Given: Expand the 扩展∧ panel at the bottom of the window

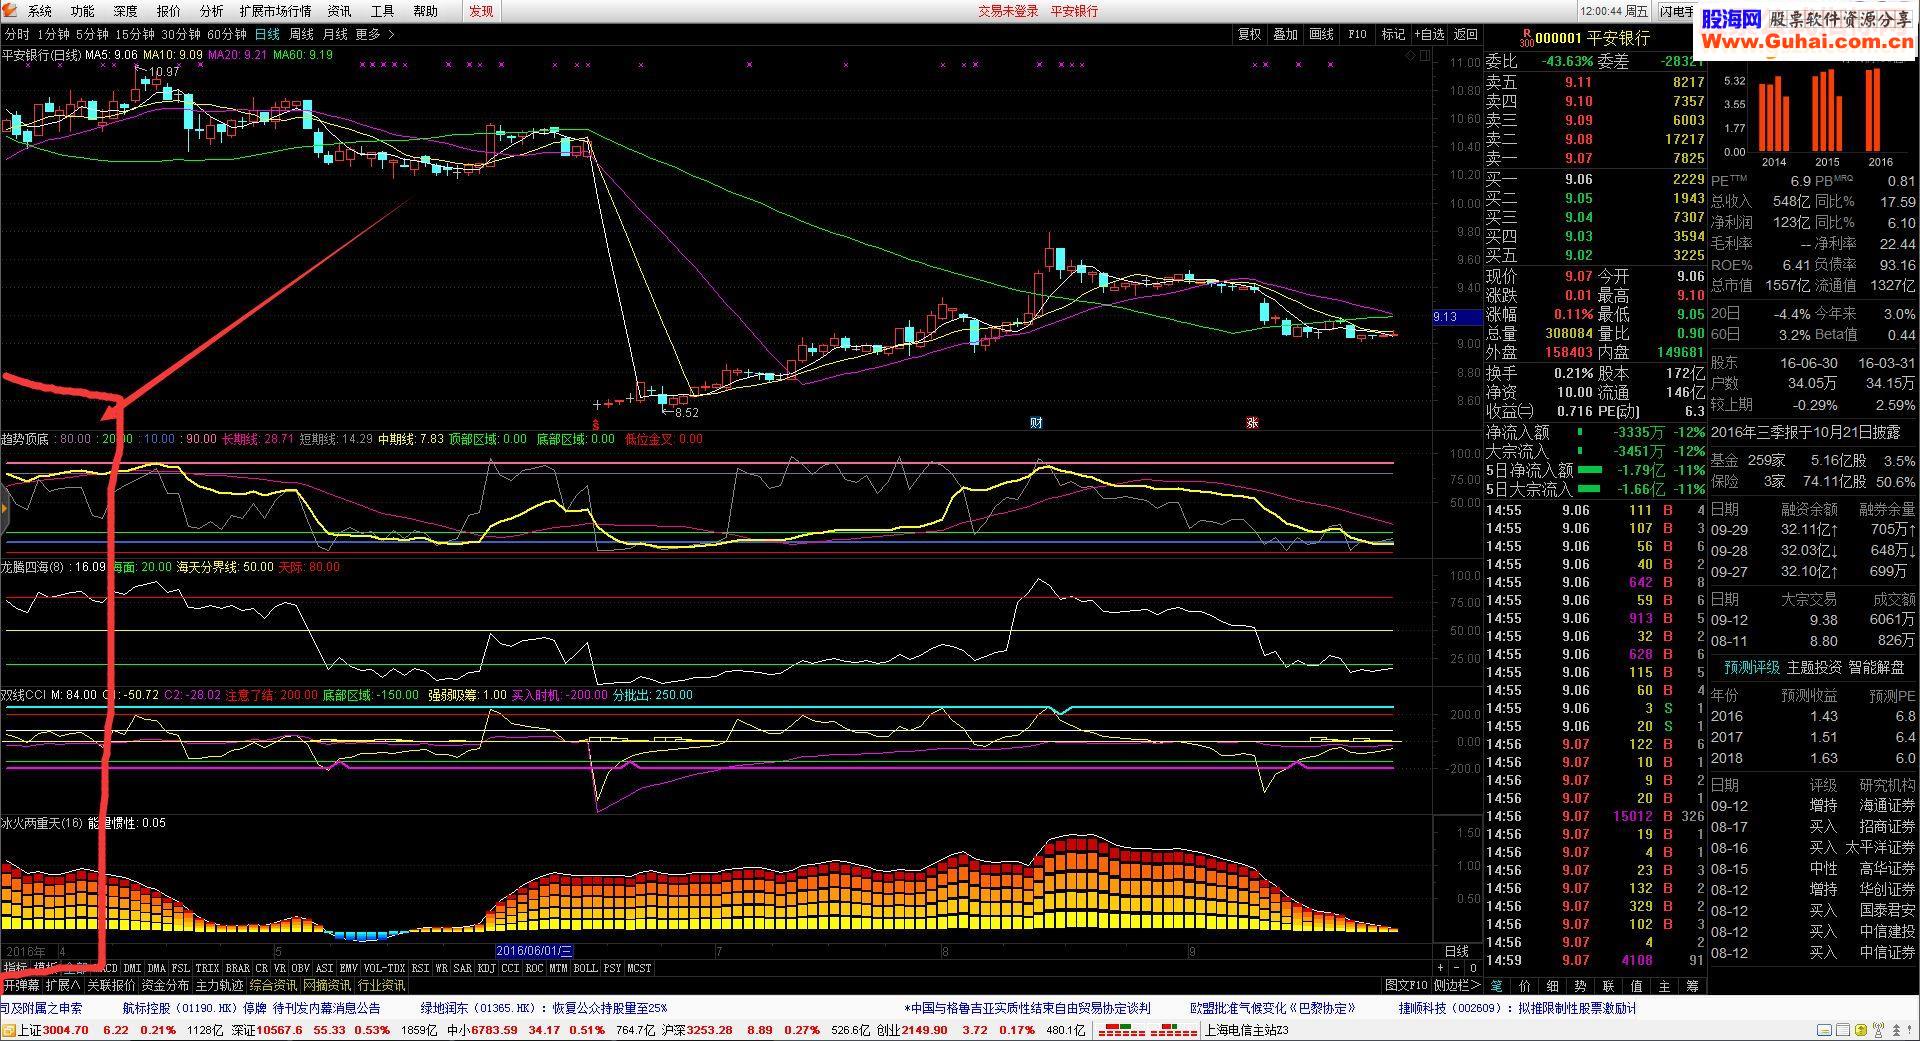Looking at the screenshot, I should pyautogui.click(x=63, y=986).
